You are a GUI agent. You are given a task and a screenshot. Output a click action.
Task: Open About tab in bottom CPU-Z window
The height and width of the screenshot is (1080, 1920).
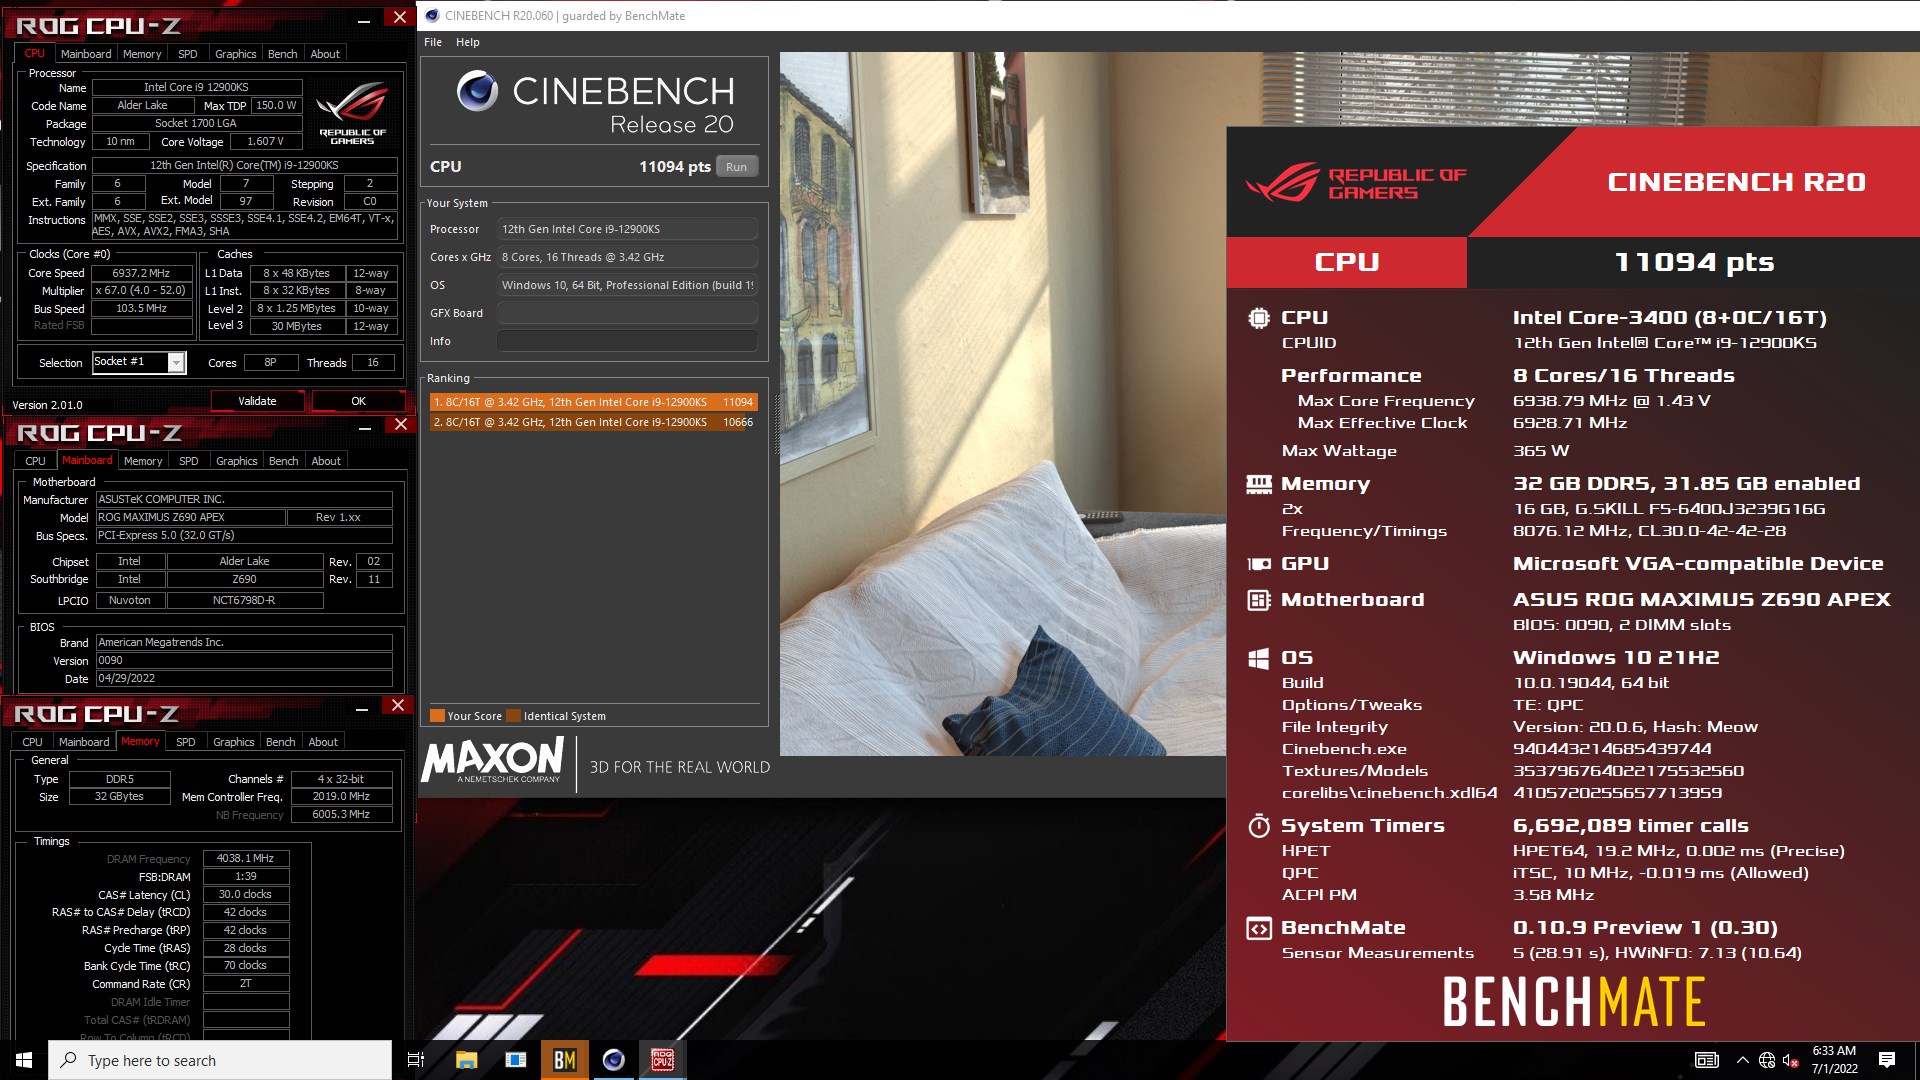point(323,742)
